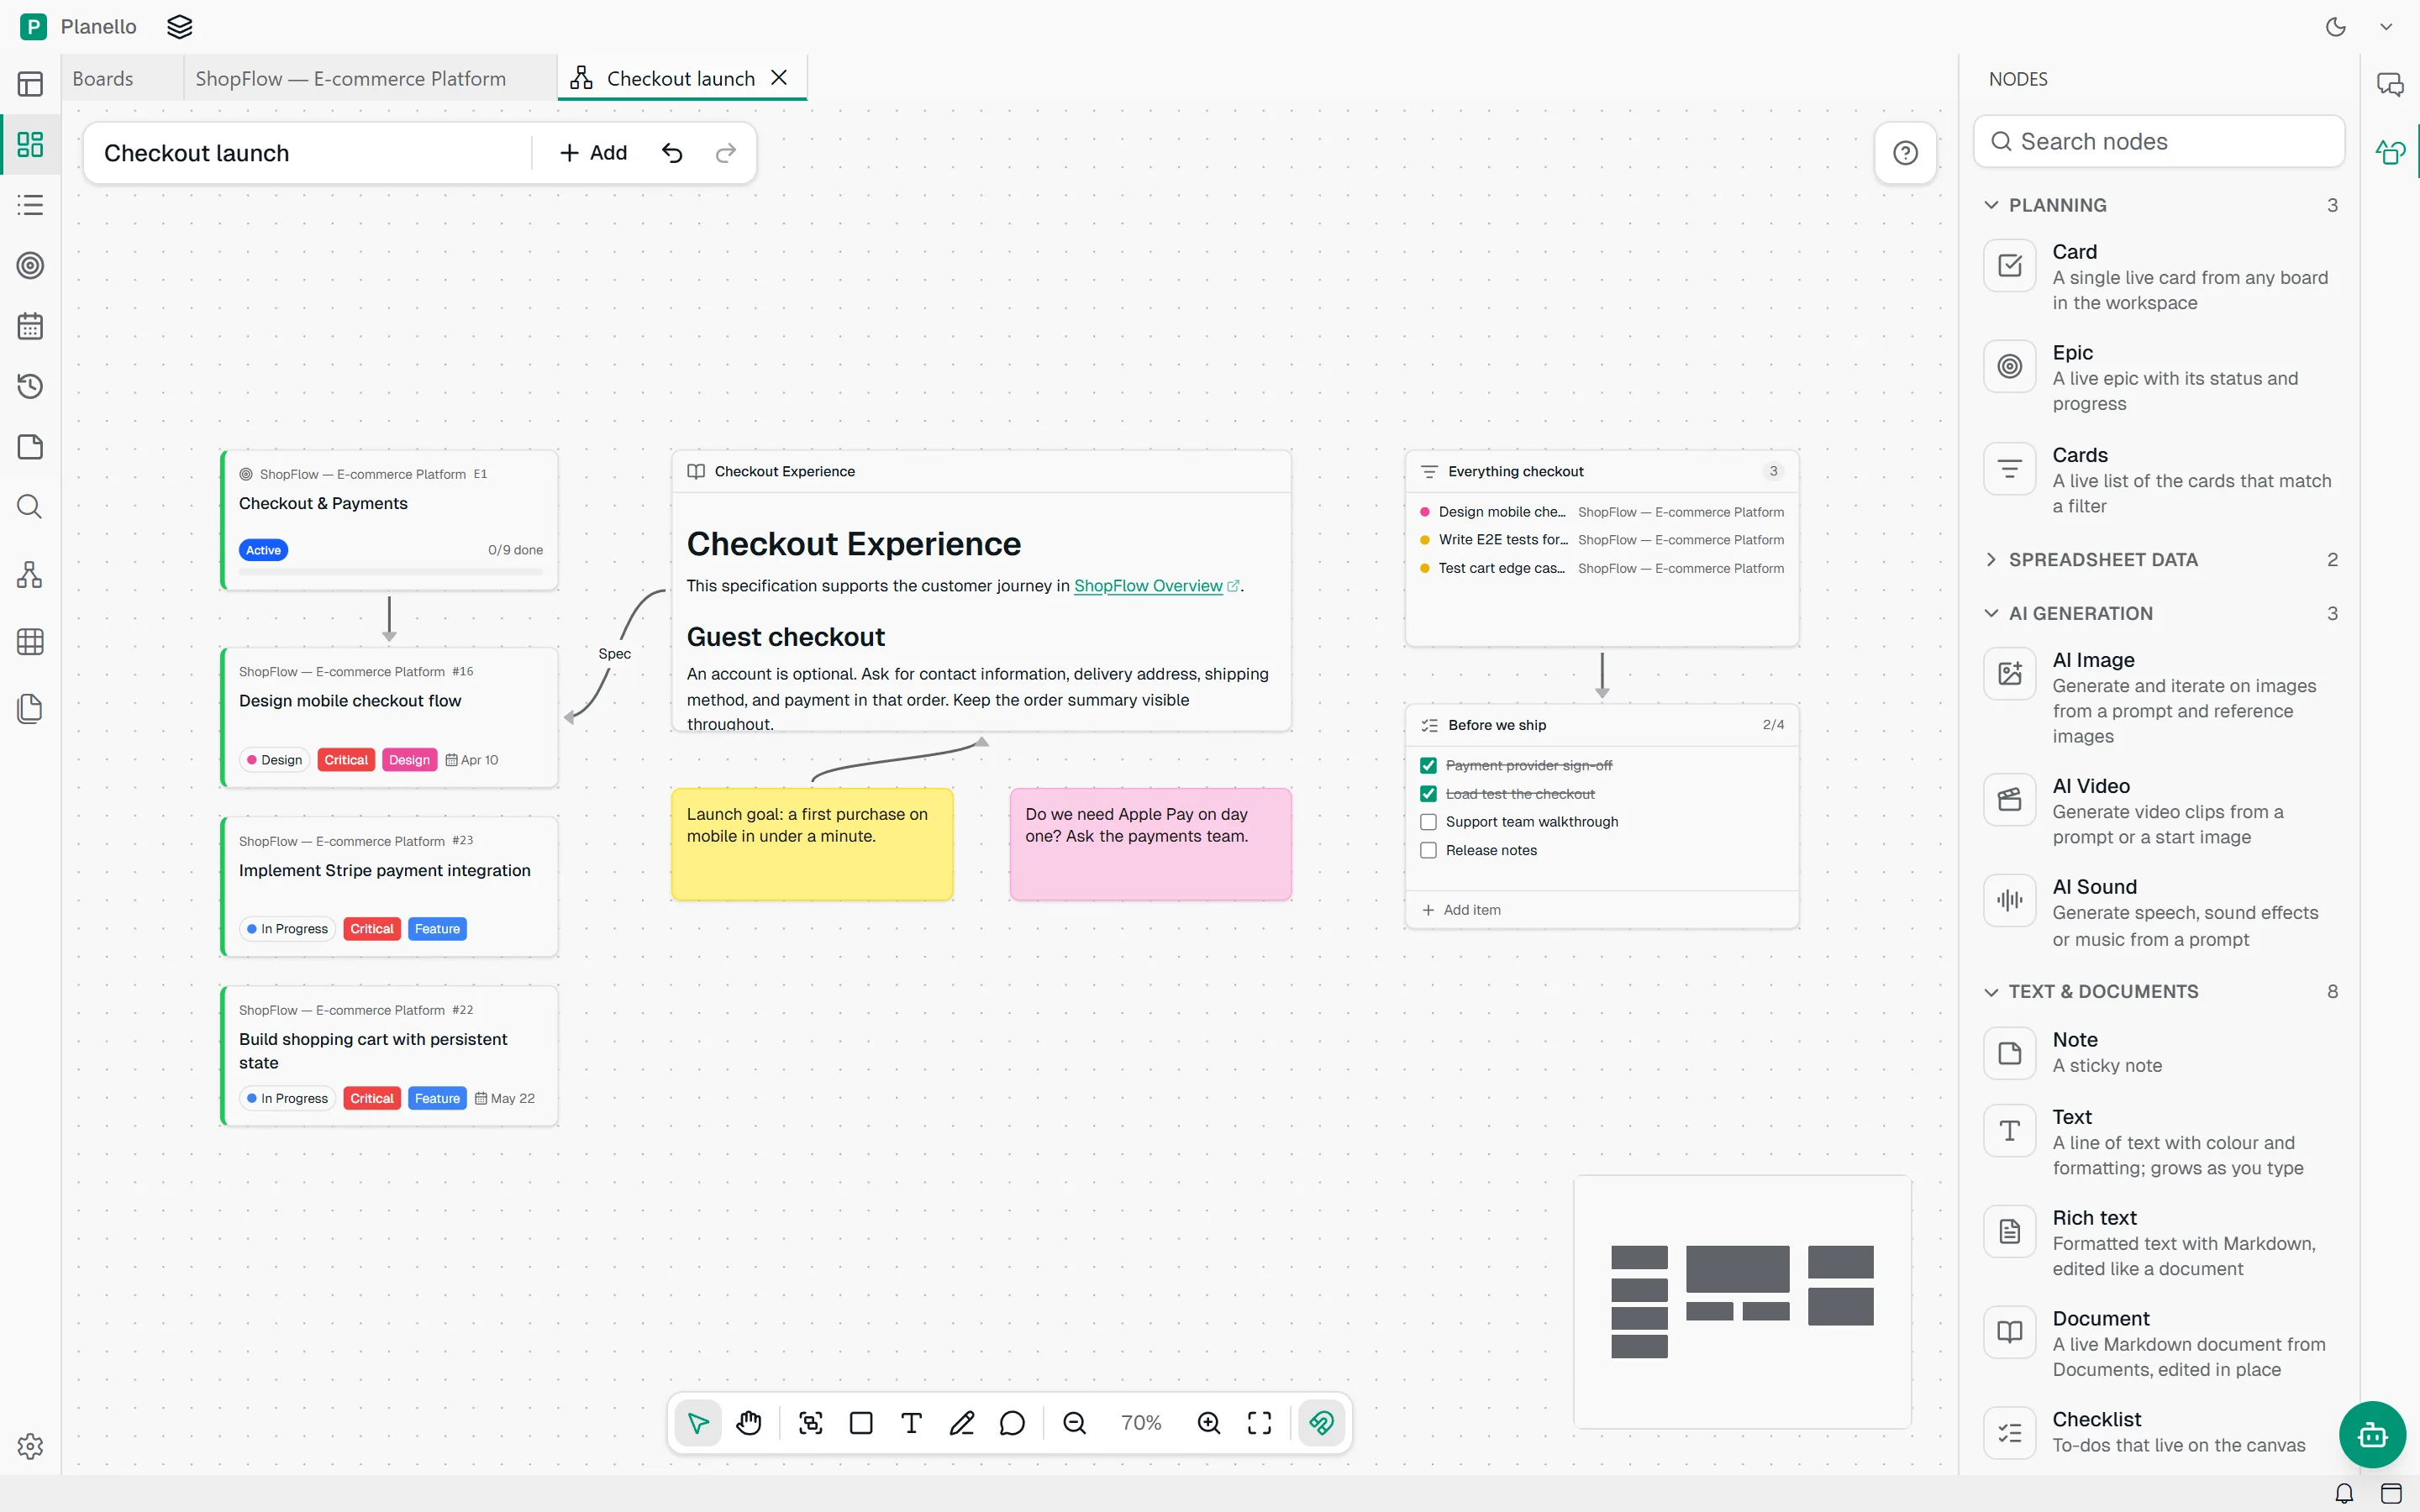Viewport: 2420px width, 1512px height.
Task: Uncheck Payment provider sign-off
Action: coord(1428,765)
